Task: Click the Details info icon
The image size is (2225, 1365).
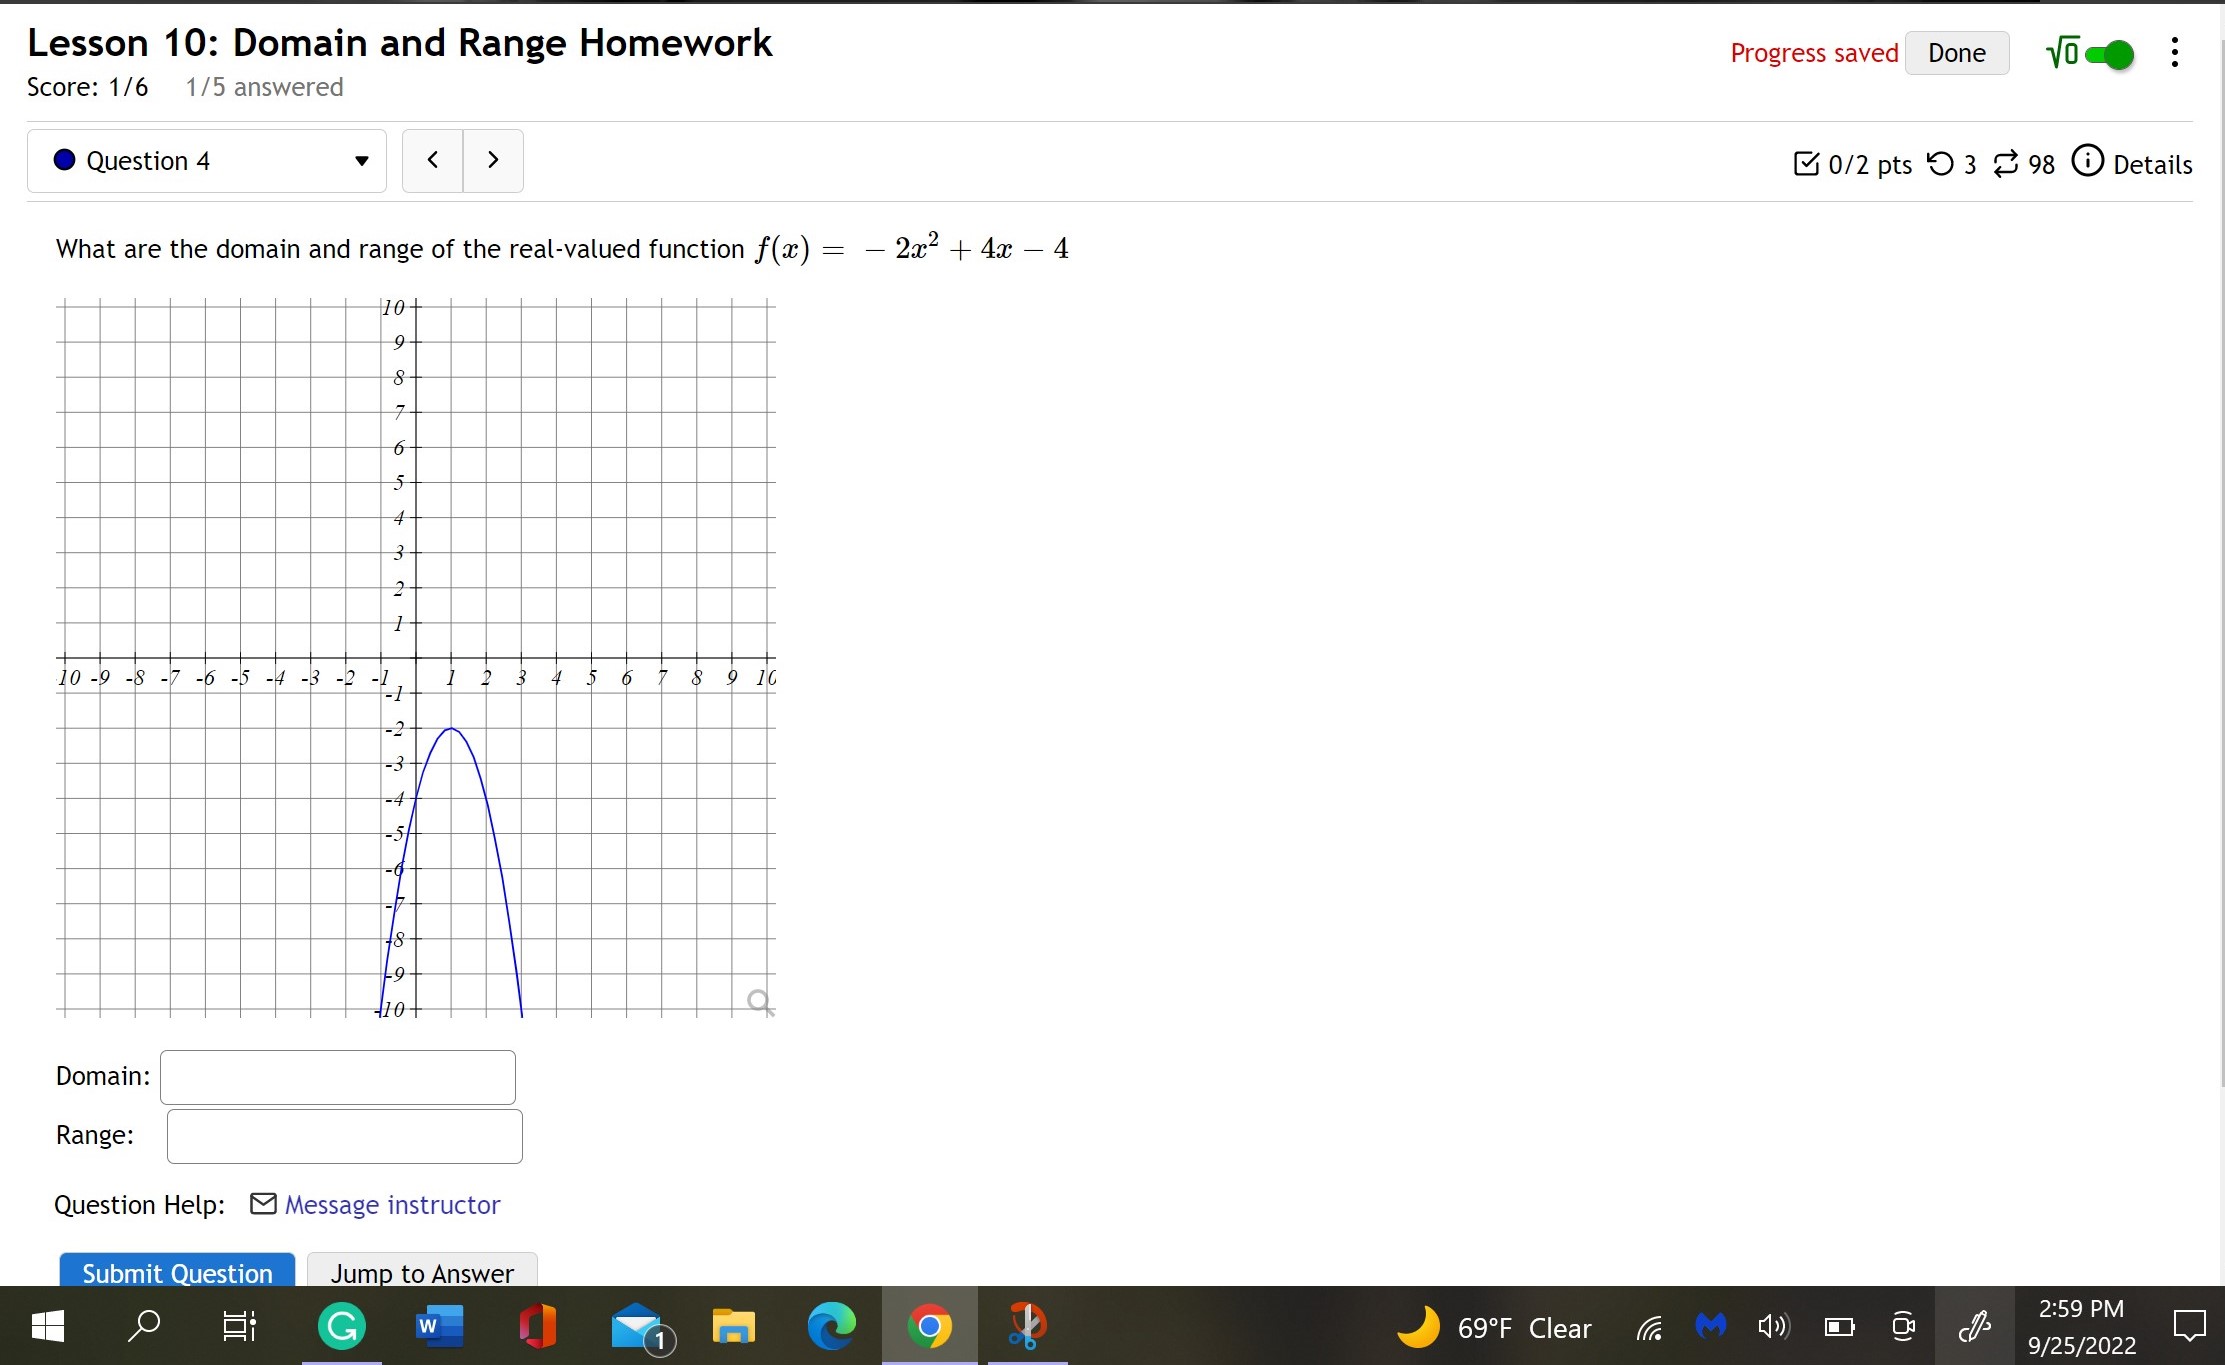Action: 2087,161
